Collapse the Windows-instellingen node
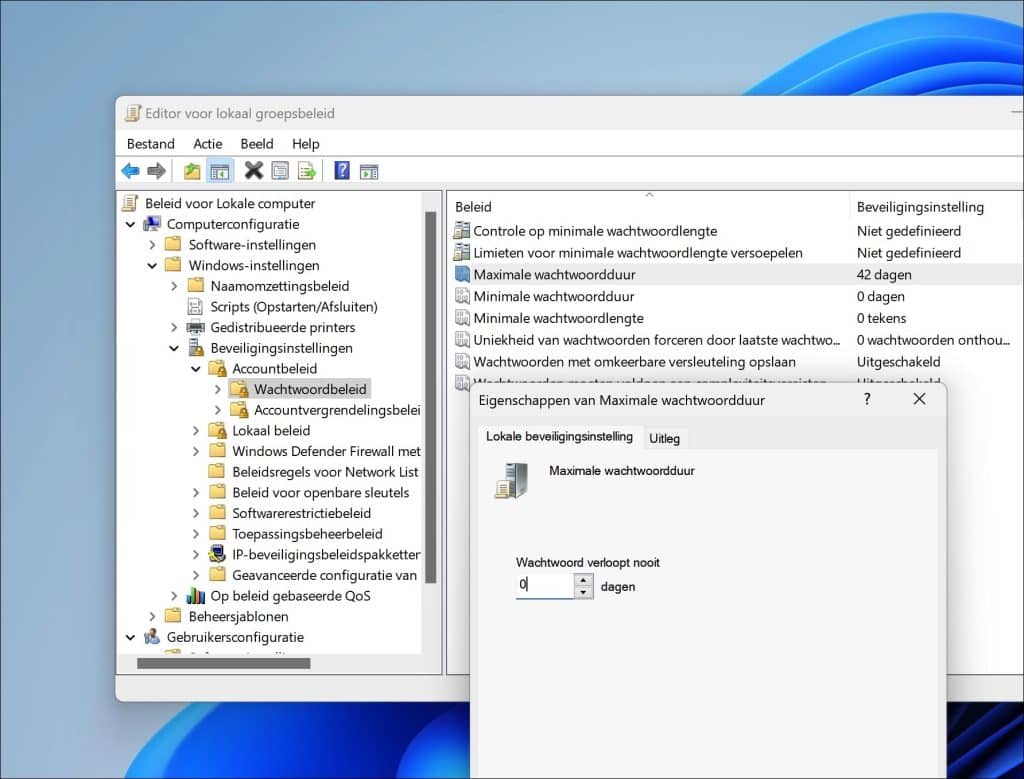The width and height of the screenshot is (1024, 779). point(152,266)
